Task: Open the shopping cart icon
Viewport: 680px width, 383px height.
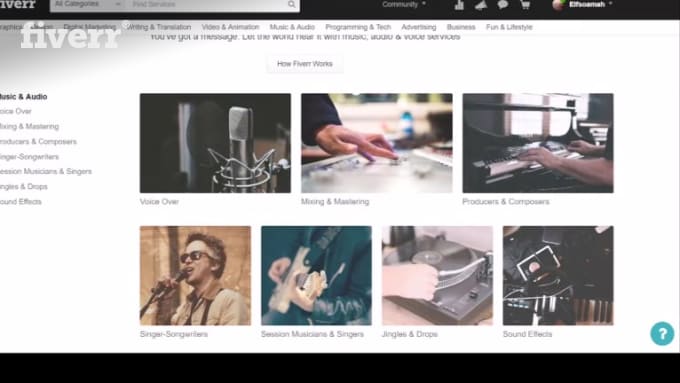Action: tap(525, 5)
